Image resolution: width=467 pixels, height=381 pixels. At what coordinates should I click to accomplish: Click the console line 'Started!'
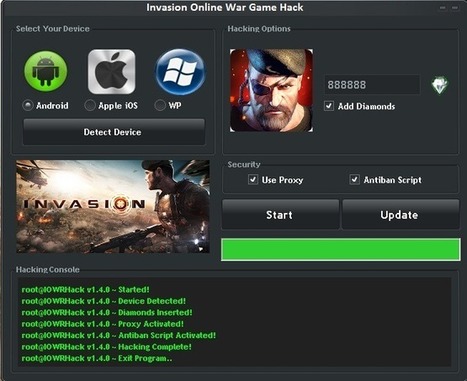85,289
